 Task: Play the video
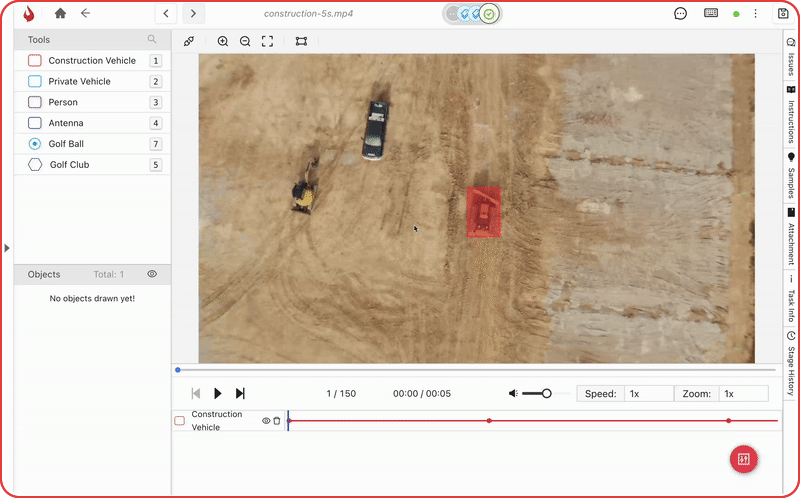coord(218,394)
